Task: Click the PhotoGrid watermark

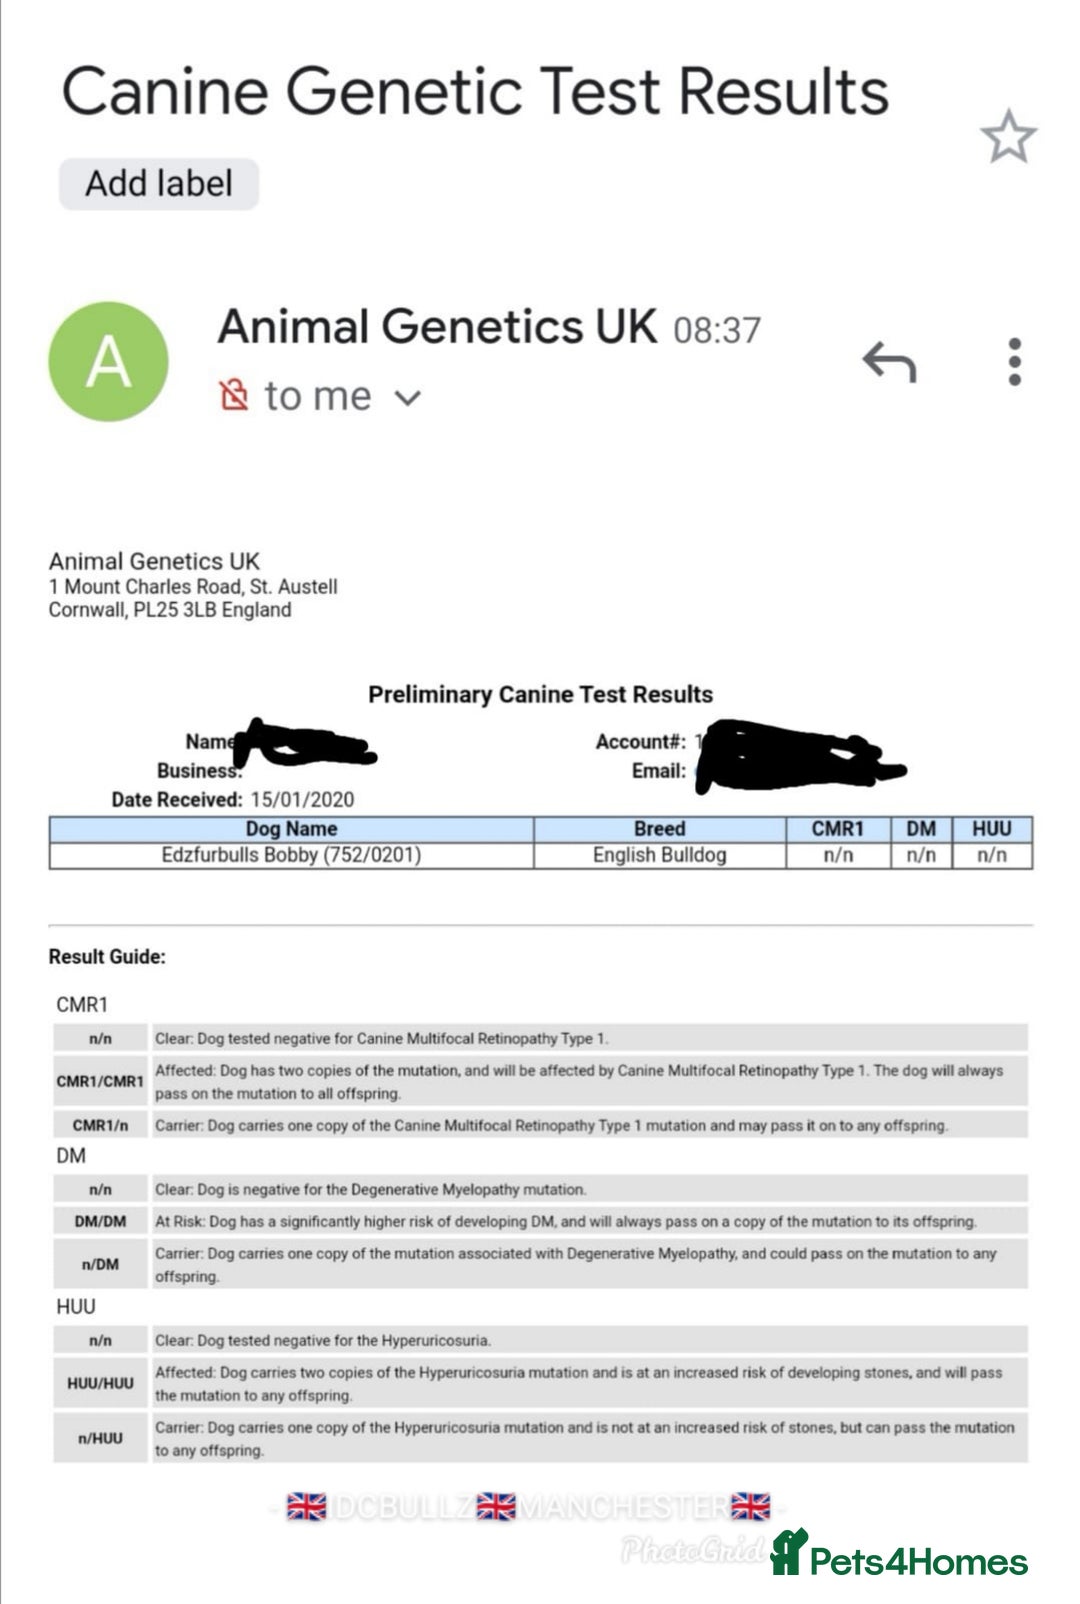Action: [x=692, y=1550]
